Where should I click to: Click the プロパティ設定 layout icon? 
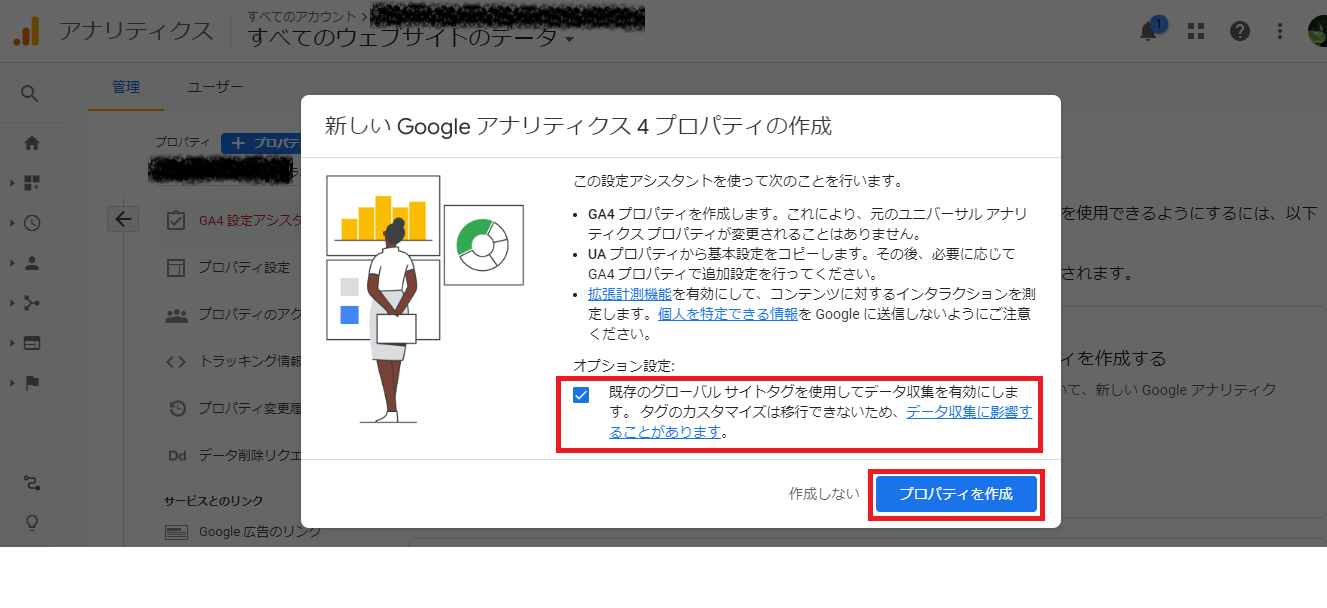click(176, 267)
